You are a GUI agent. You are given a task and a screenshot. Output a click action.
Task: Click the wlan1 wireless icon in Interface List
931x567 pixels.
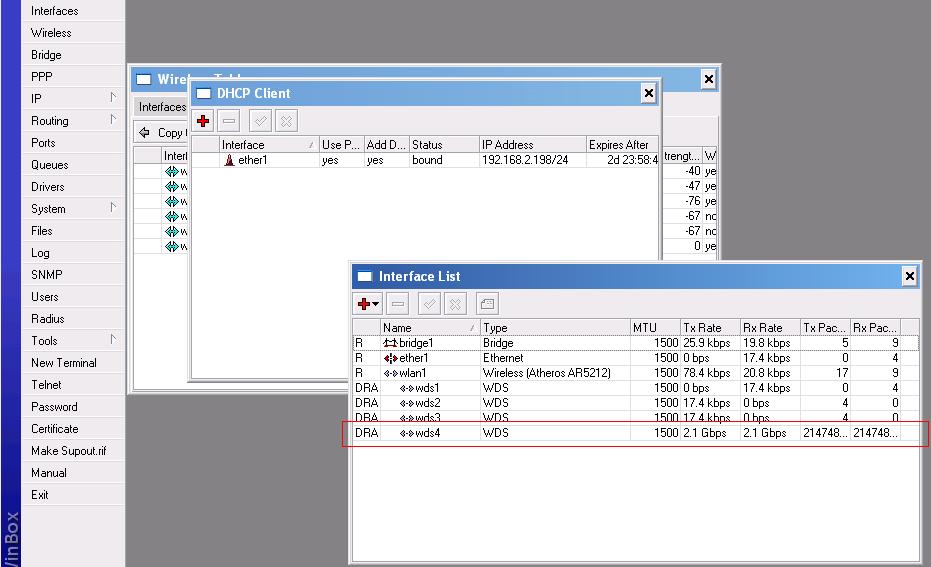[391, 373]
